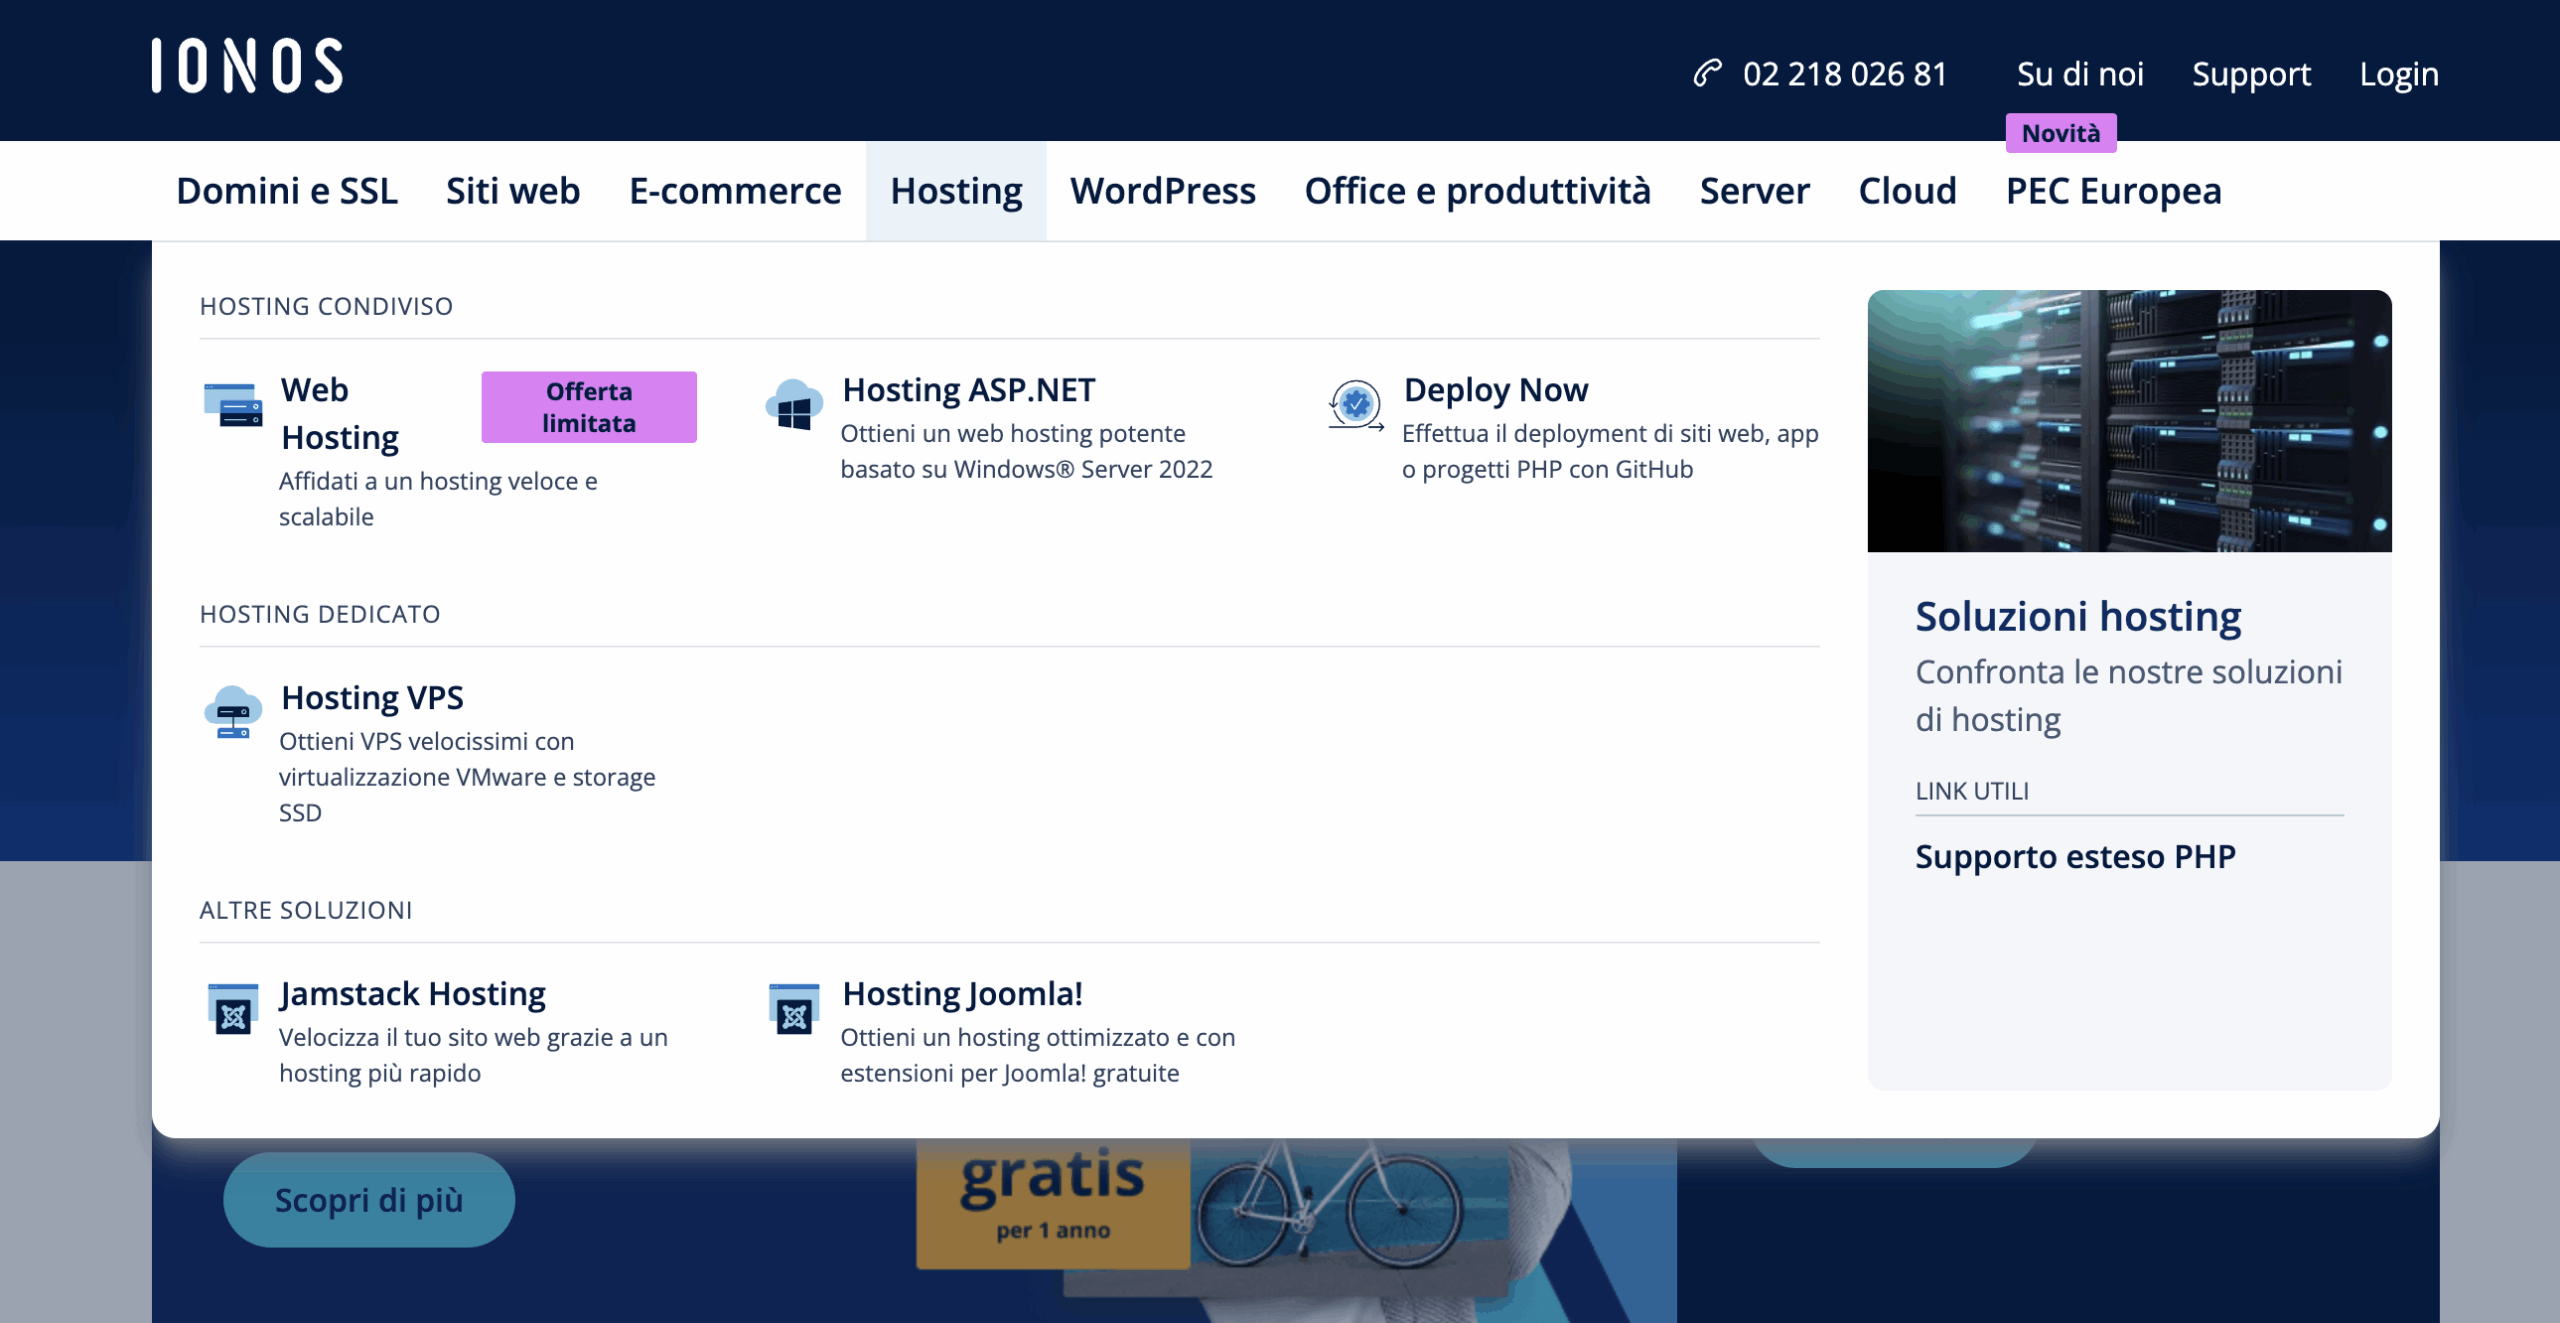Open the Server menu item
This screenshot has width=2560, height=1323.
tap(1754, 191)
